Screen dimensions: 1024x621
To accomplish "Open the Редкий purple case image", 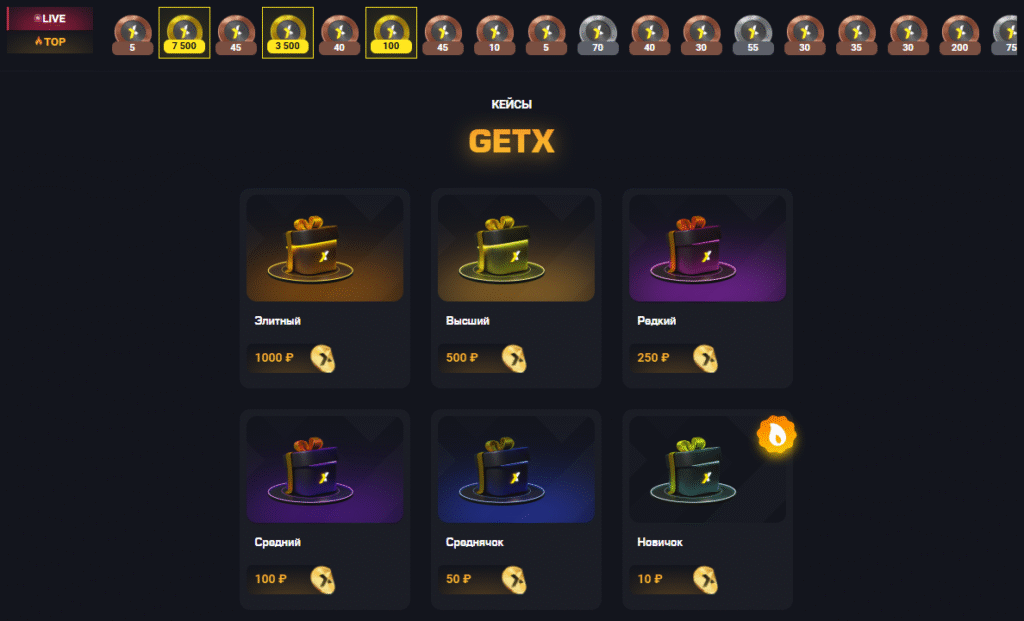I will point(707,248).
